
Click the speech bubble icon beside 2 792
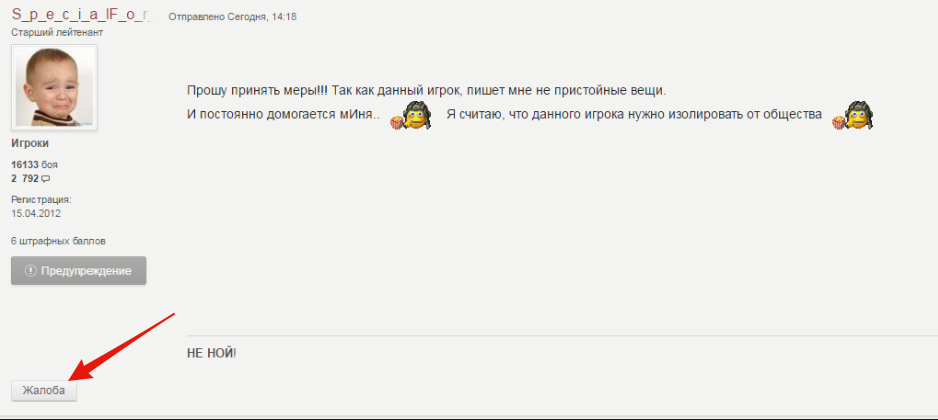(45, 178)
